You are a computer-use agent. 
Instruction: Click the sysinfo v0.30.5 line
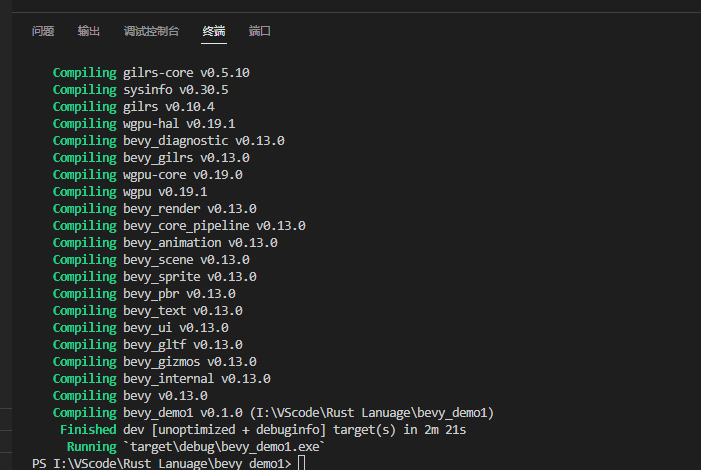175,90
